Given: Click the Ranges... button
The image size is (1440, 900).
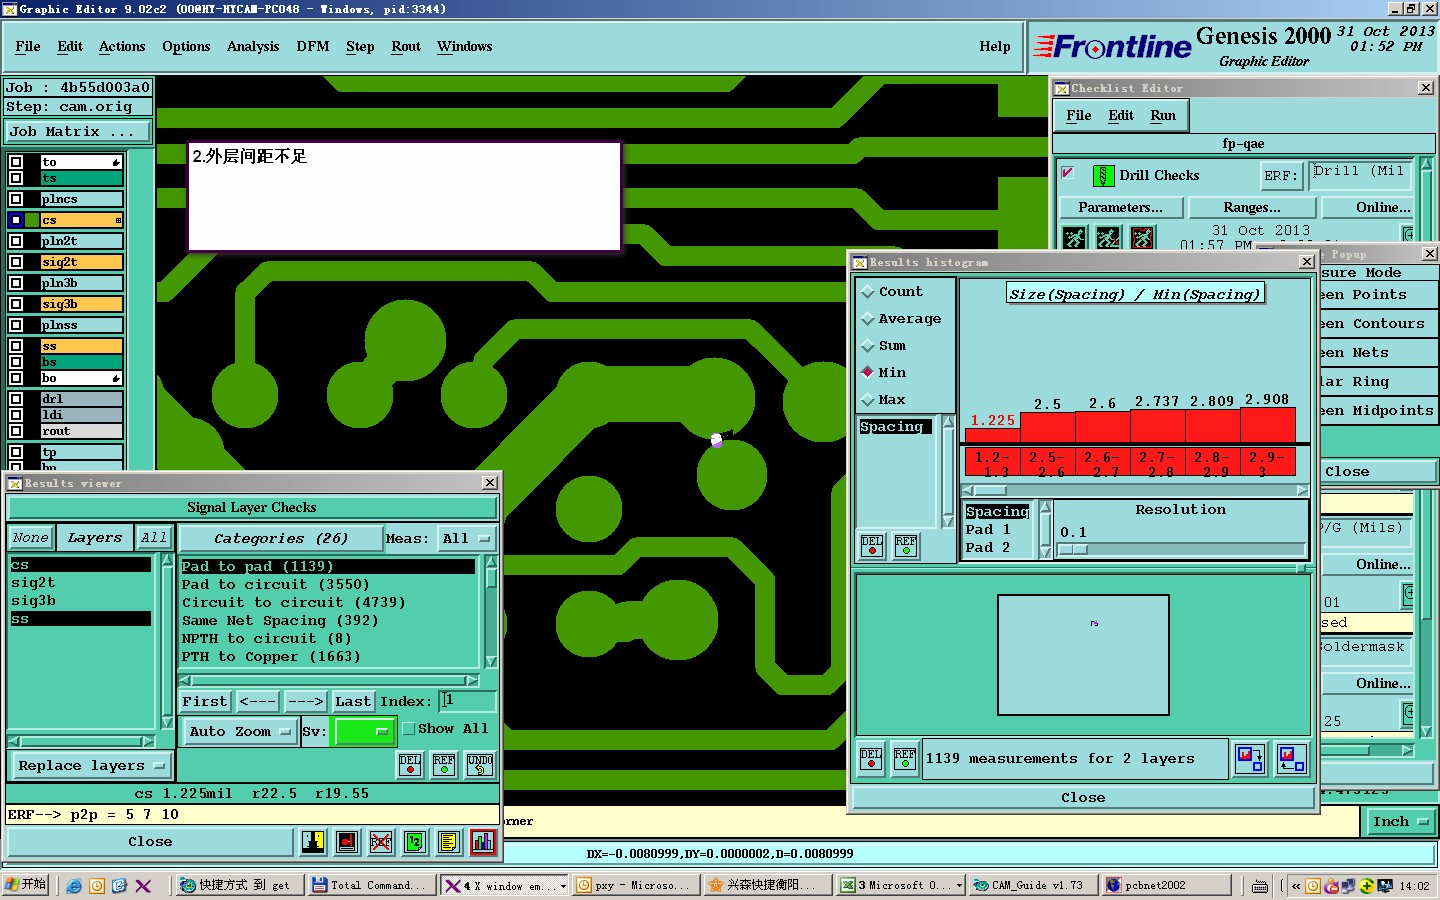Looking at the screenshot, I should [x=1252, y=208].
